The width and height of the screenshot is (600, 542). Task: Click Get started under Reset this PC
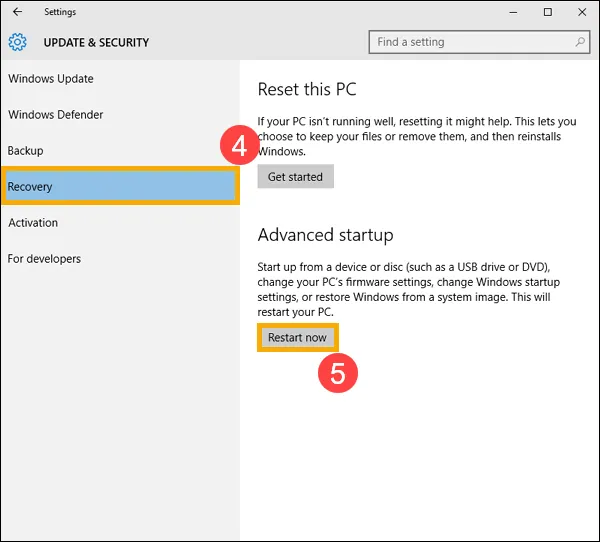tap(295, 176)
